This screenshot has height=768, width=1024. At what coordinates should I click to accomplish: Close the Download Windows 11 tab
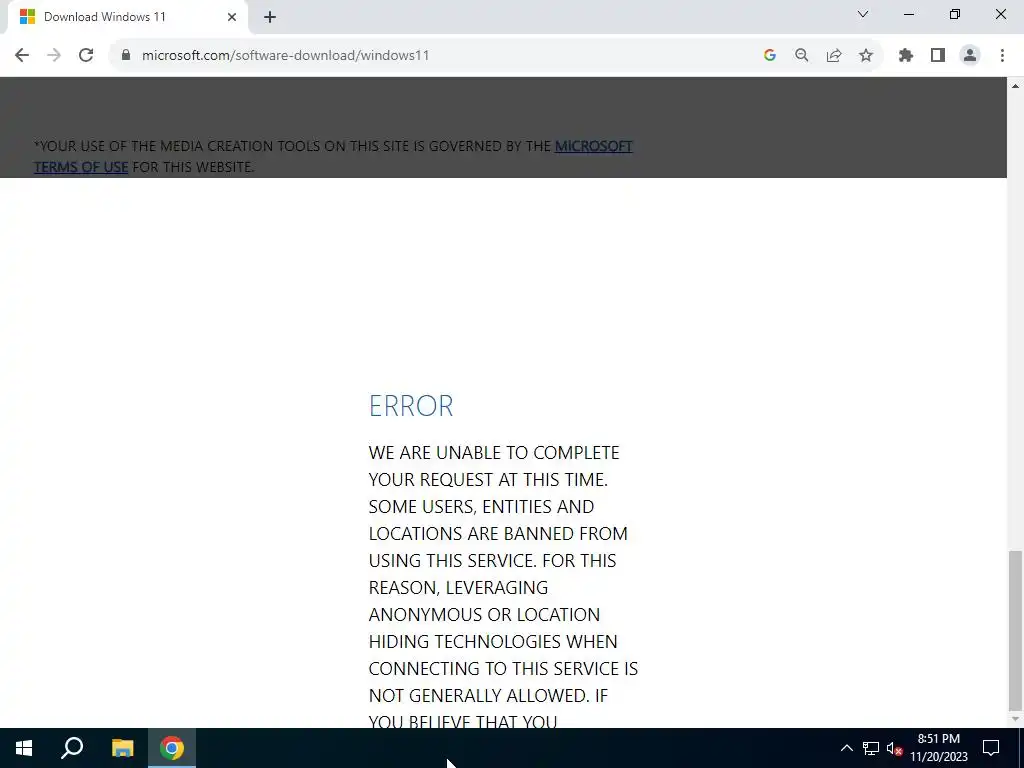point(232,17)
